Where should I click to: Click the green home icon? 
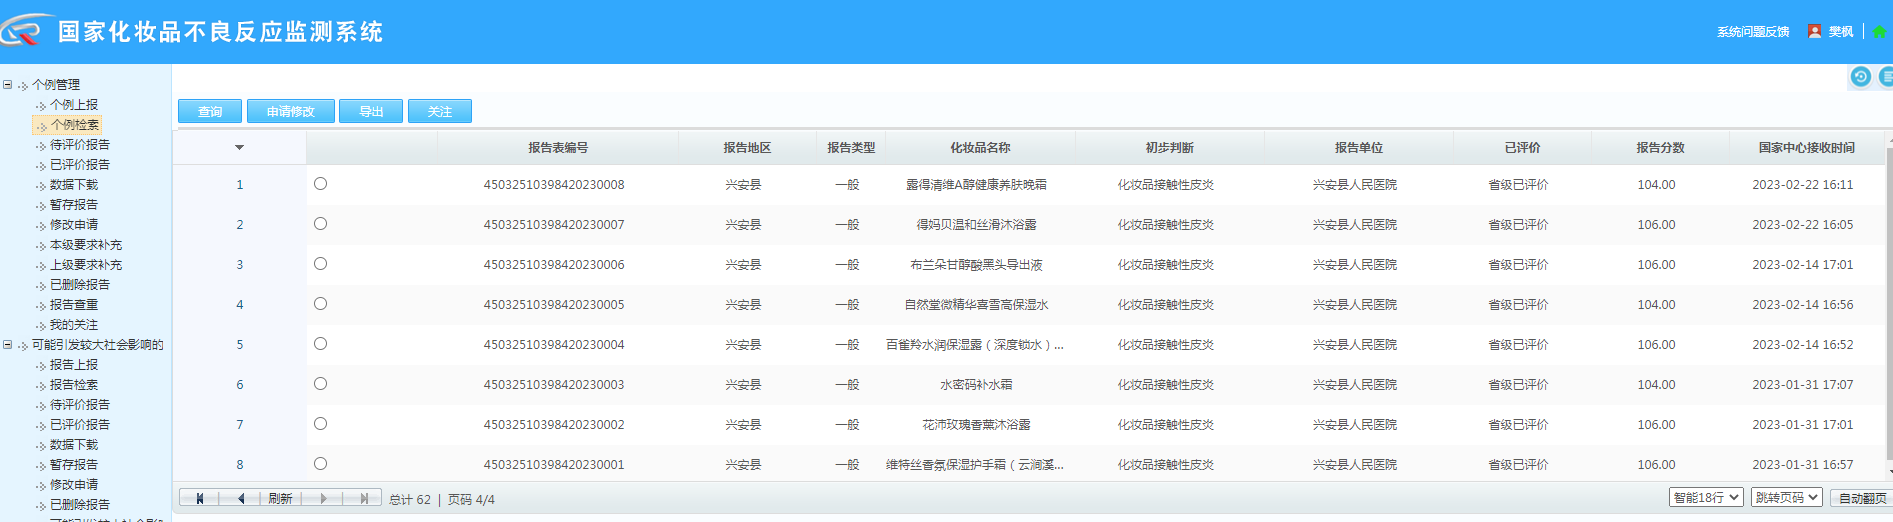point(1879,32)
